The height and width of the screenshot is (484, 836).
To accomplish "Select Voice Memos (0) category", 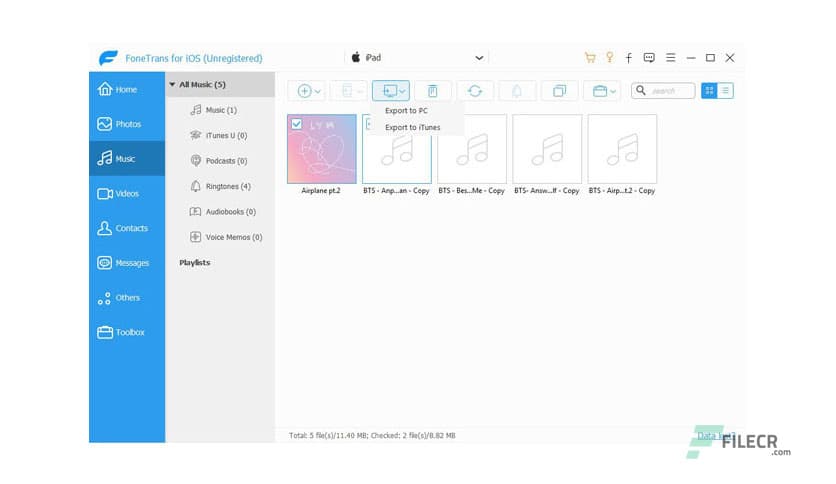I will [226, 237].
